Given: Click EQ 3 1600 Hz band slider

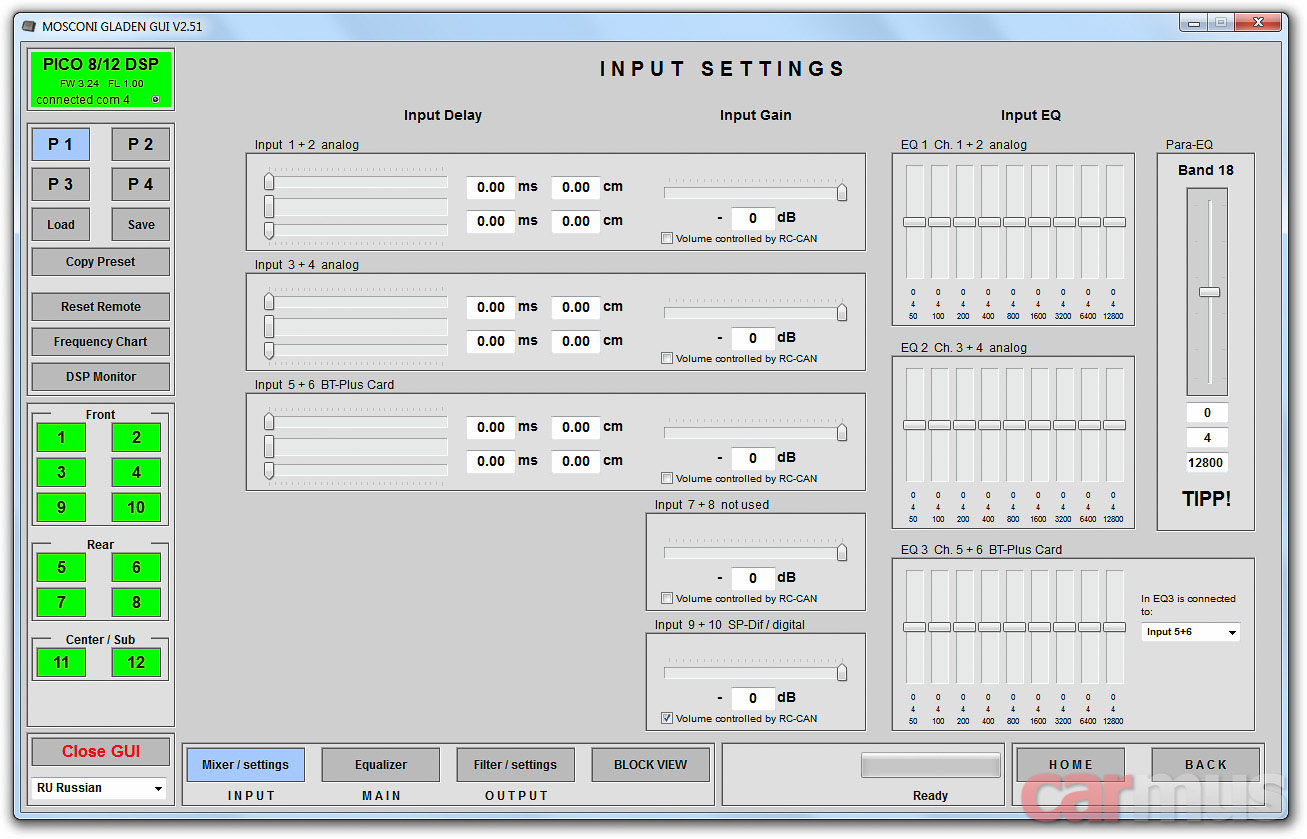Looking at the screenshot, I should (x=1039, y=627).
